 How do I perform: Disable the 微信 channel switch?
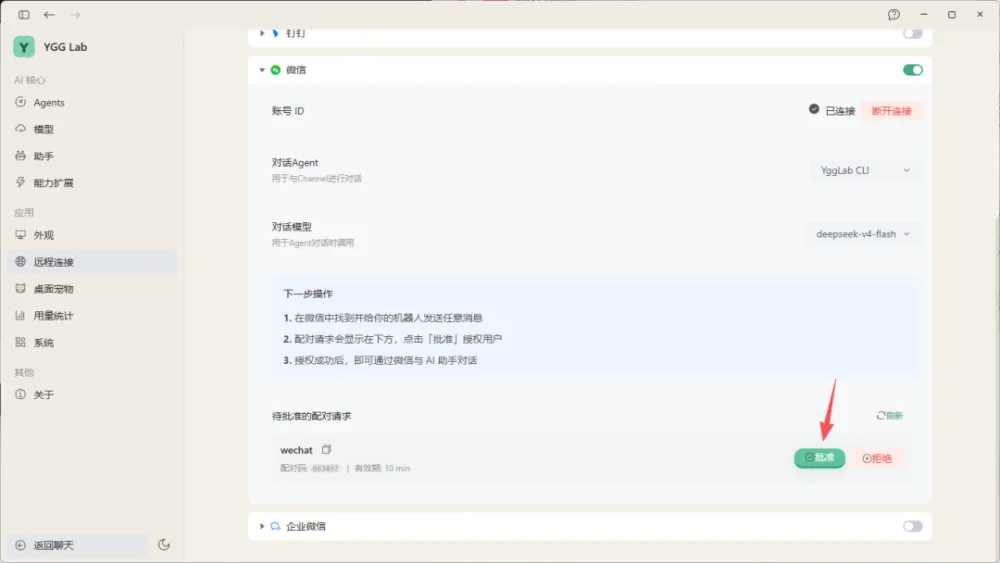tap(913, 70)
